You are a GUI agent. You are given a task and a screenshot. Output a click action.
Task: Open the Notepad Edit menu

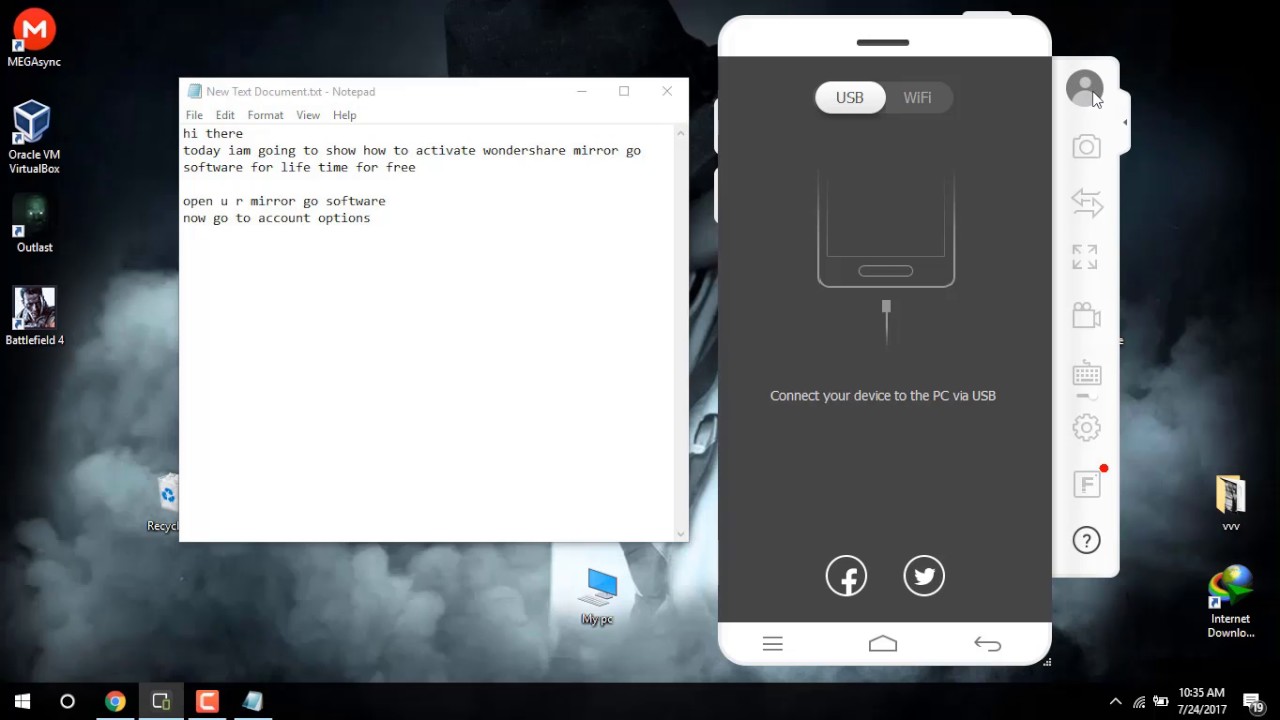[x=225, y=115]
